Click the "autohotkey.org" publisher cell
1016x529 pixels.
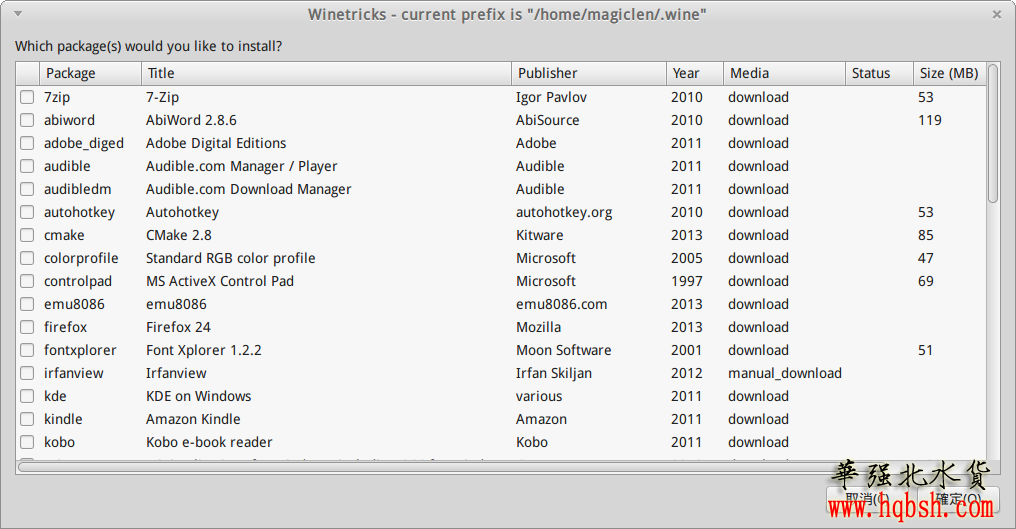(x=564, y=213)
